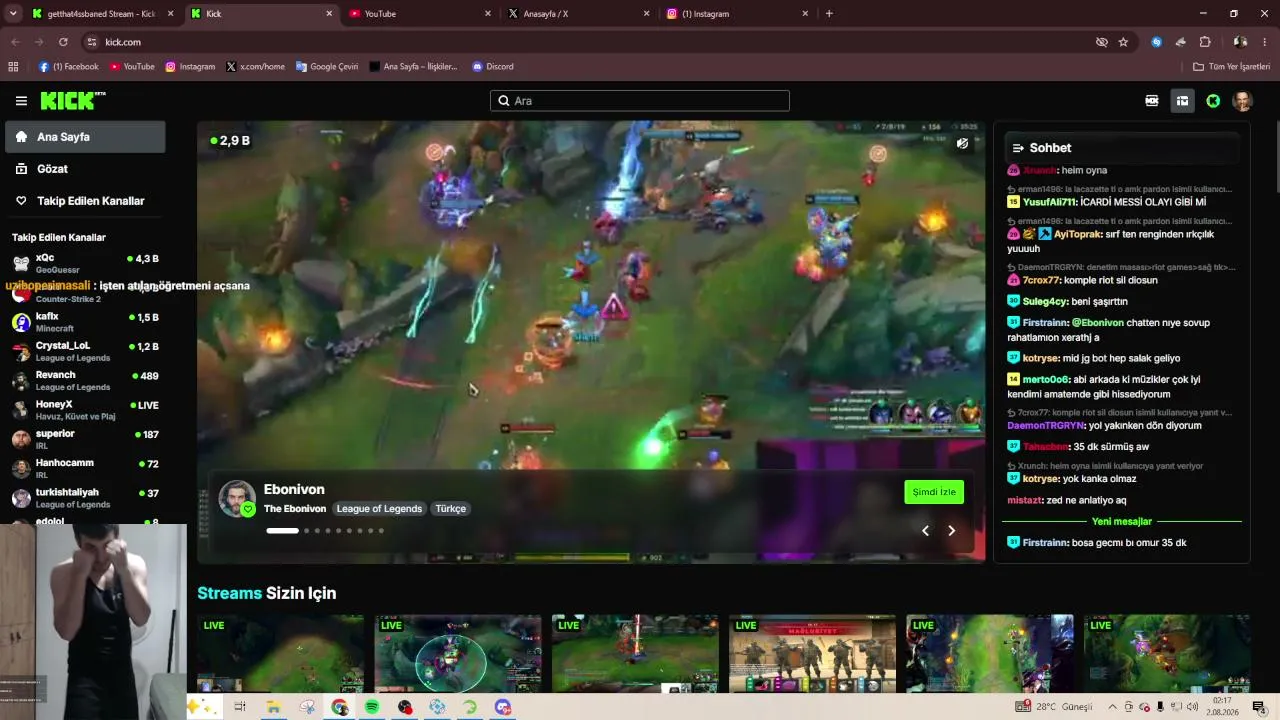Screen dimensions: 1280x720
Task: Show next featured stream with right arrow
Action: (x=951, y=530)
